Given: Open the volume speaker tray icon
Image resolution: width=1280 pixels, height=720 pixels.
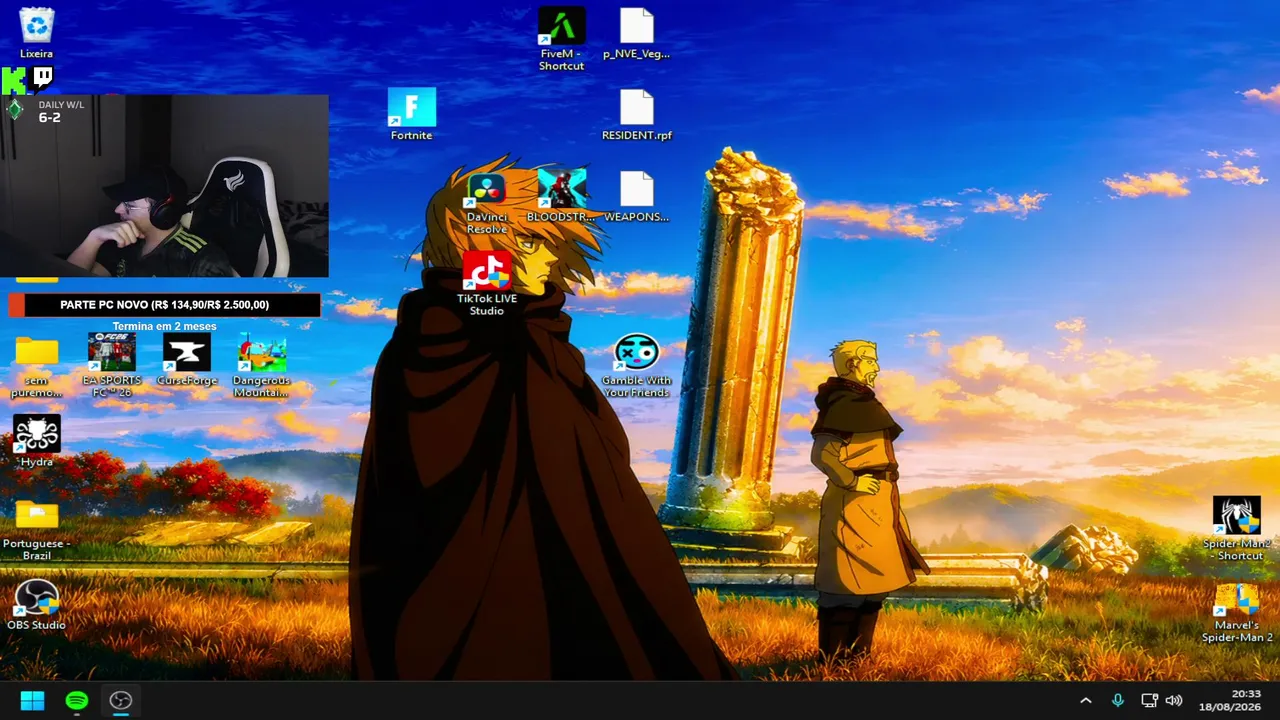Looking at the screenshot, I should click(1174, 701).
